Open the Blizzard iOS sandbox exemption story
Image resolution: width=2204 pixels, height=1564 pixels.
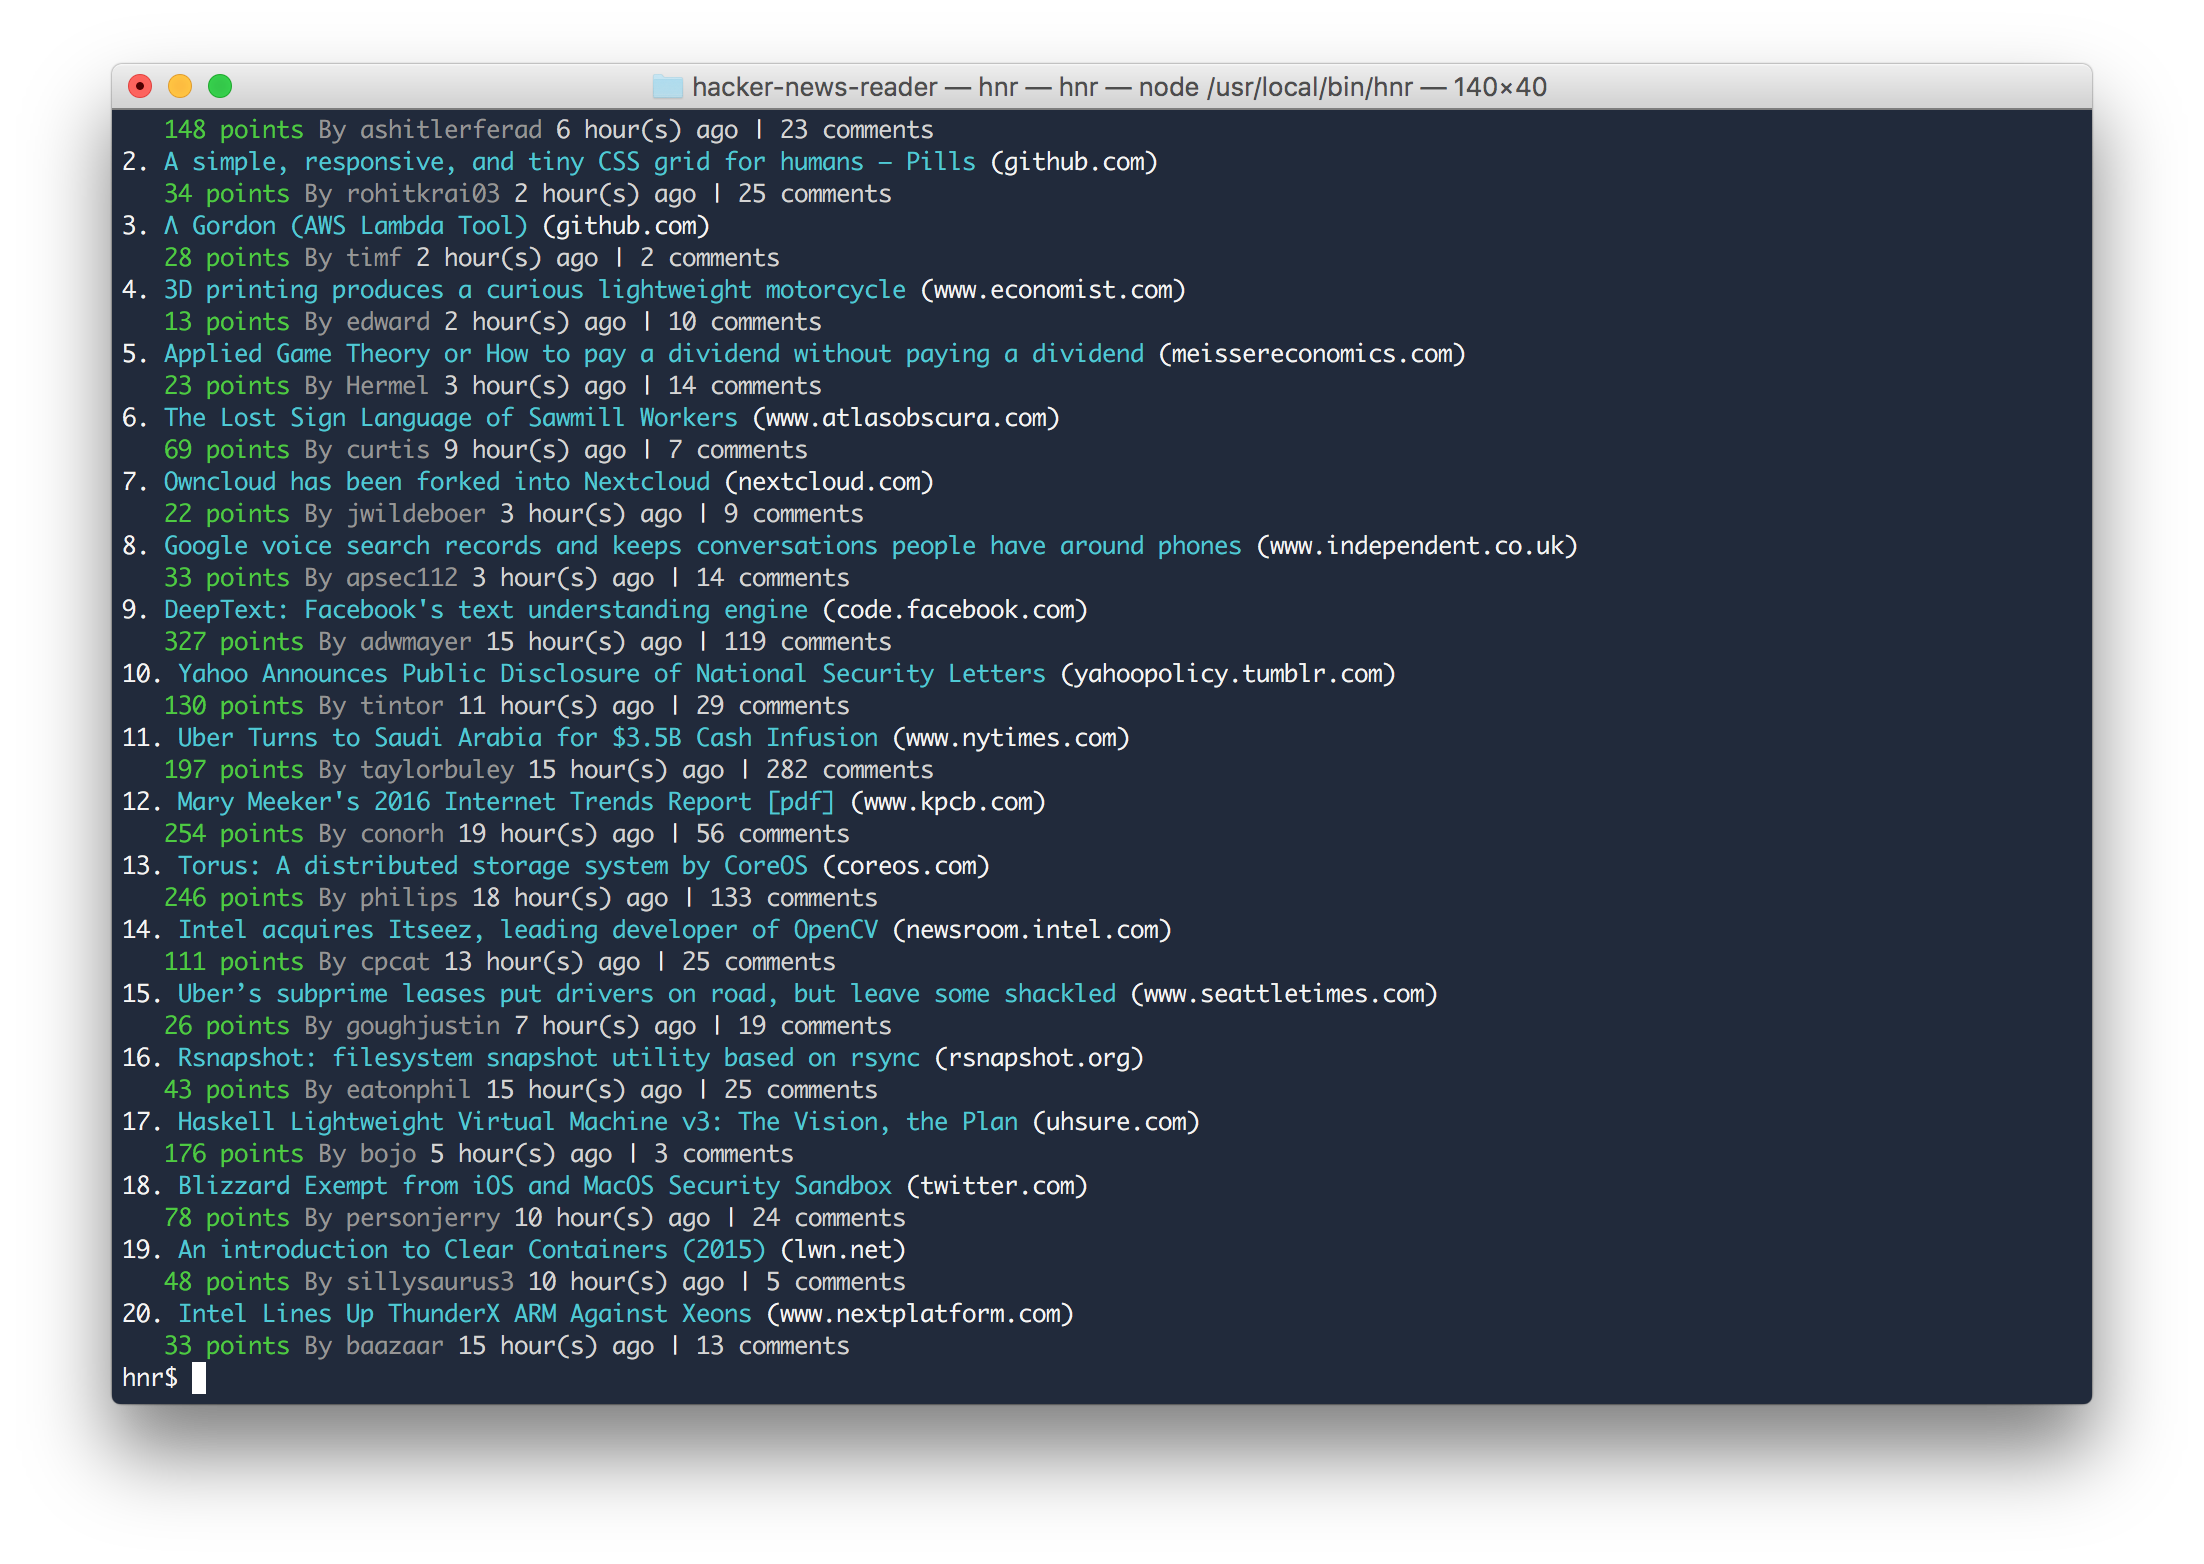point(535,1185)
